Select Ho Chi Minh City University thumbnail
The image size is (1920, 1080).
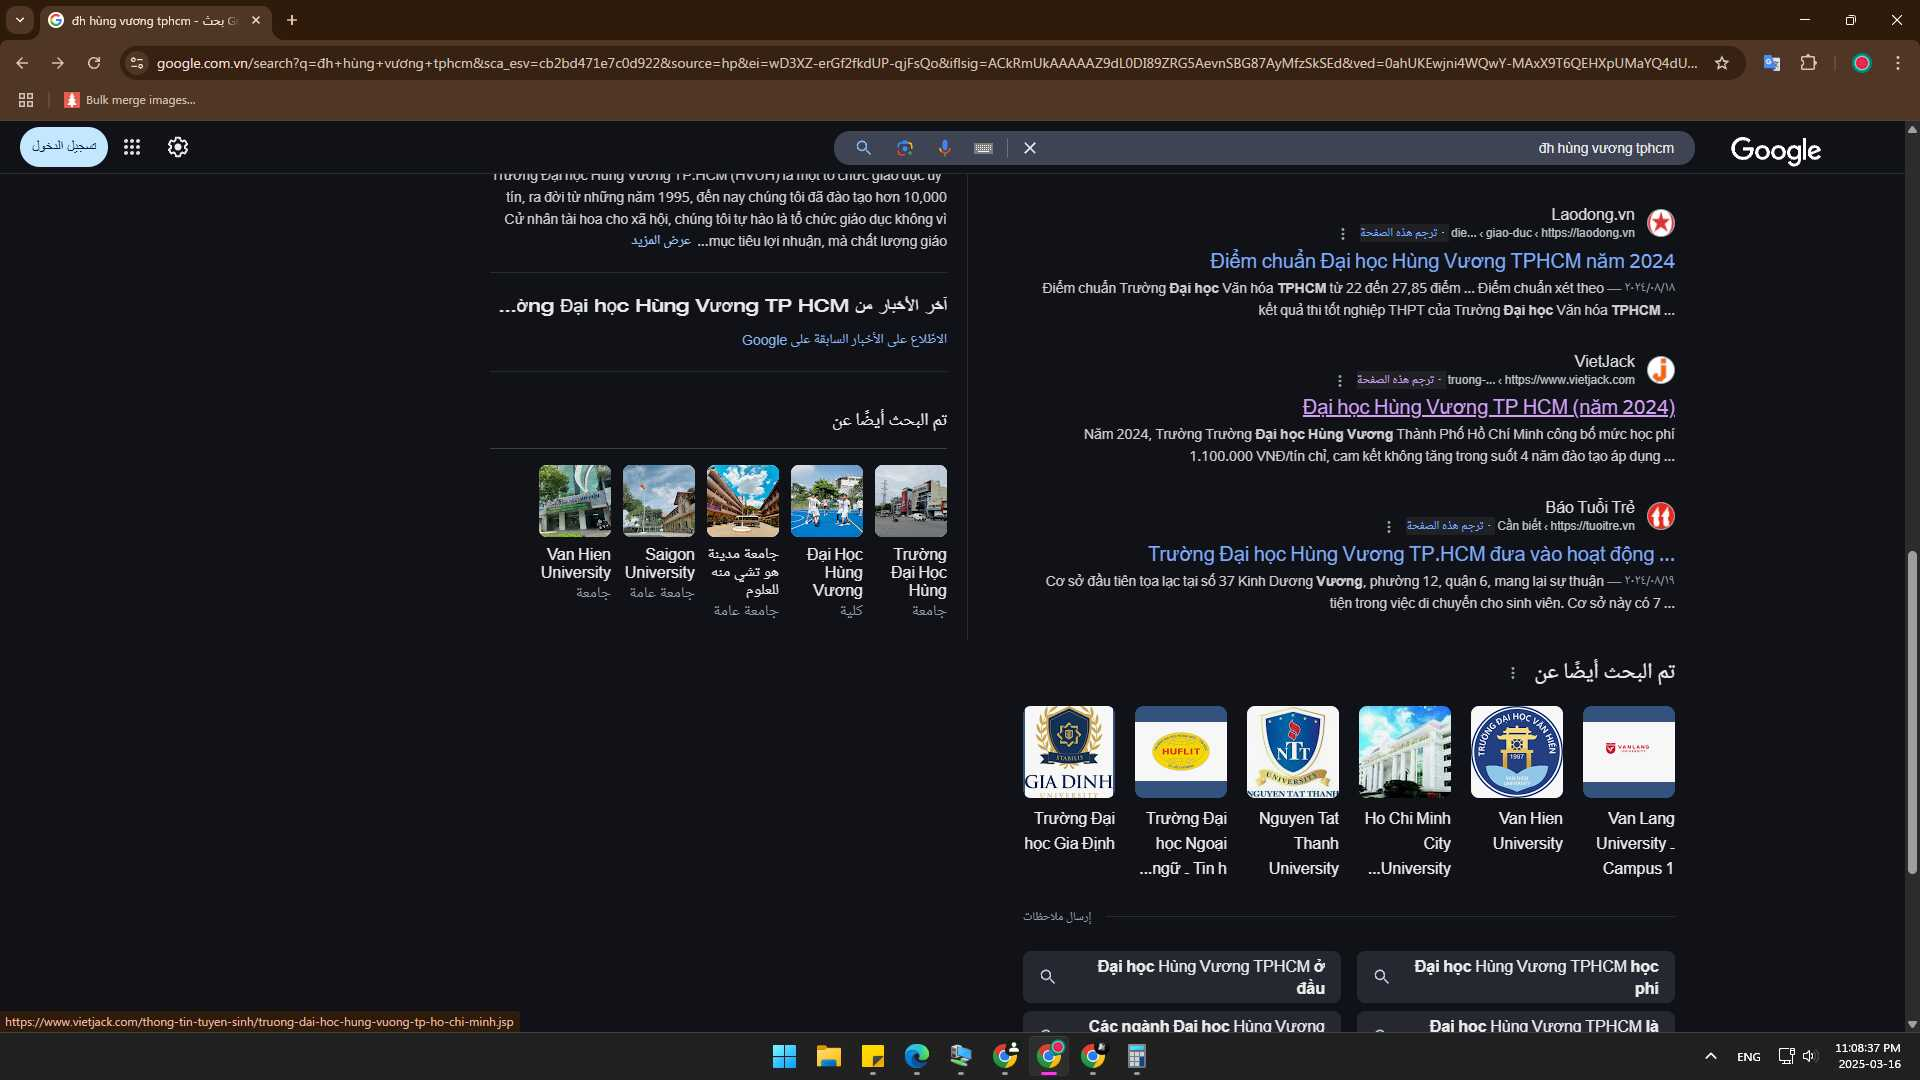[1405, 752]
